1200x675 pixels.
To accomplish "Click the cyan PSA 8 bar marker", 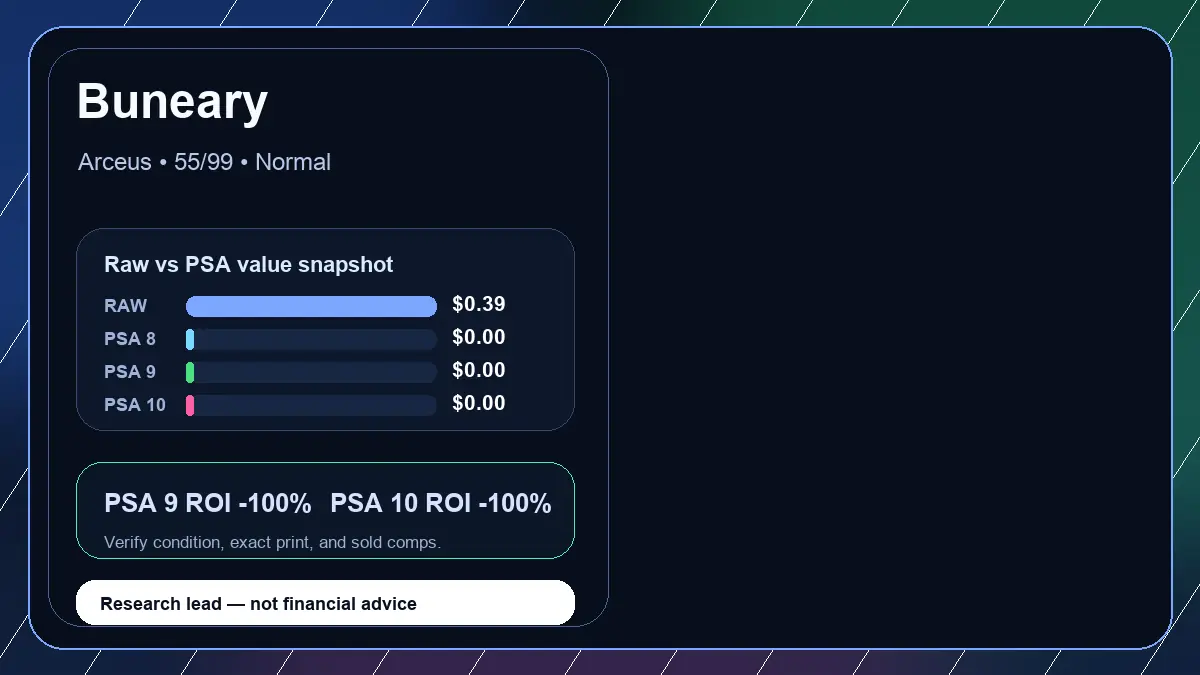I will (190, 339).
